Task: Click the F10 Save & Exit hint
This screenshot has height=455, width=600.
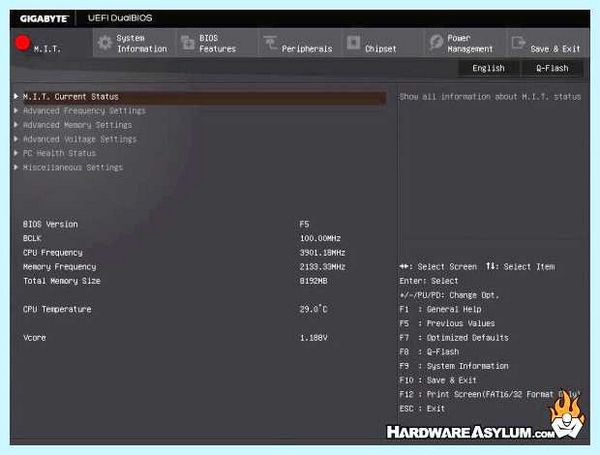Action: (x=438, y=380)
